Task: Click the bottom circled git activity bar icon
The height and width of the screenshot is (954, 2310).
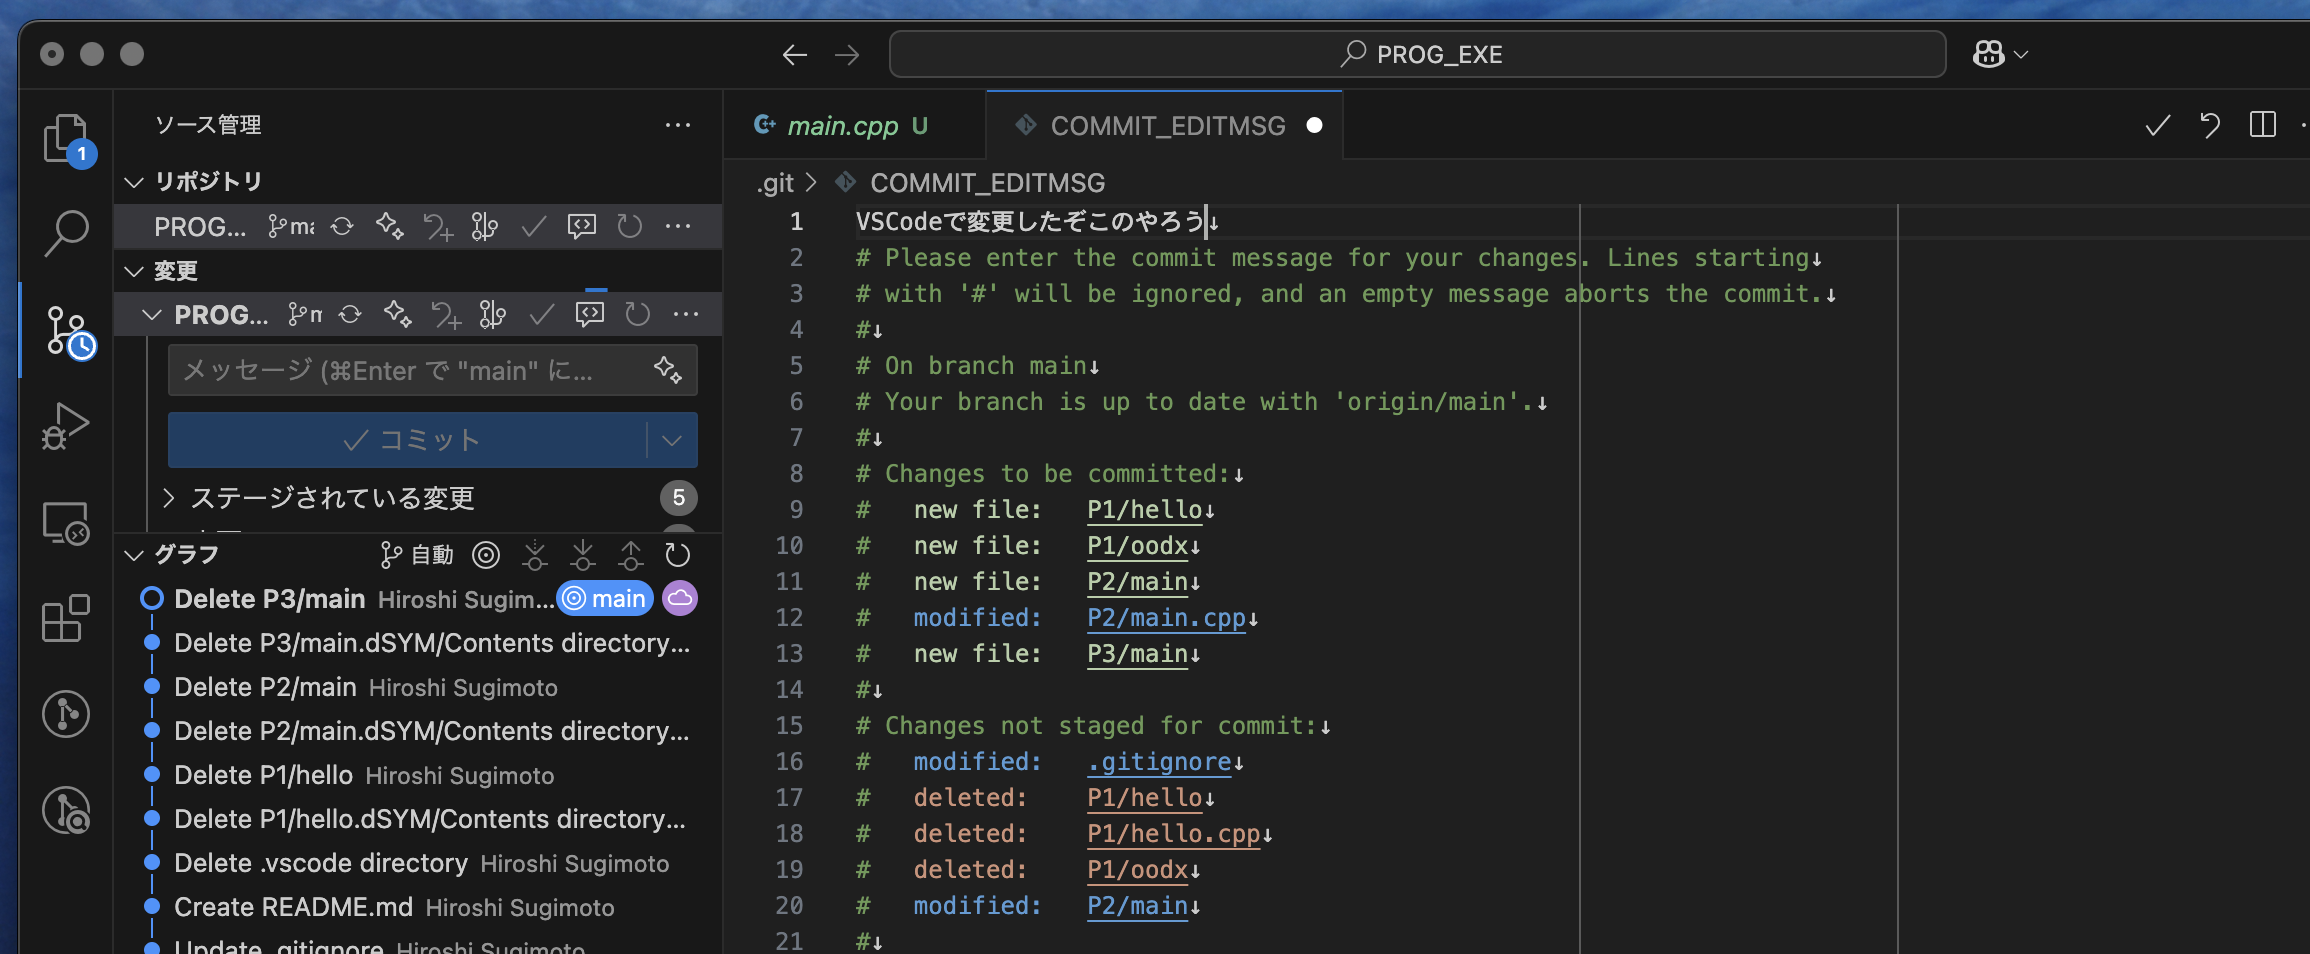Action: coord(67,810)
